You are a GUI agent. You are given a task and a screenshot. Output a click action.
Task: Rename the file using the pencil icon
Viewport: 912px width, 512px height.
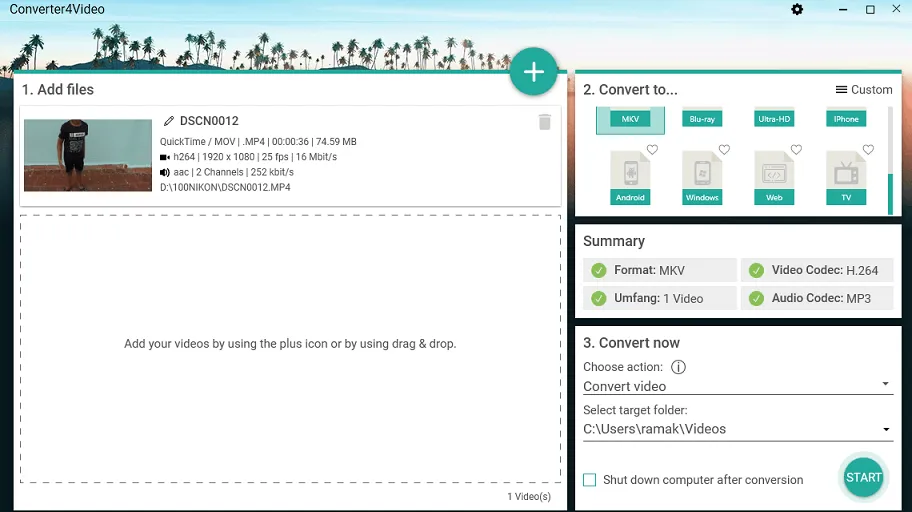point(169,121)
